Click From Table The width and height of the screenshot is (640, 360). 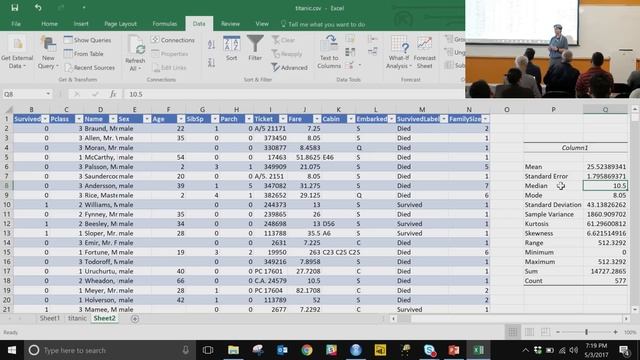point(84,53)
